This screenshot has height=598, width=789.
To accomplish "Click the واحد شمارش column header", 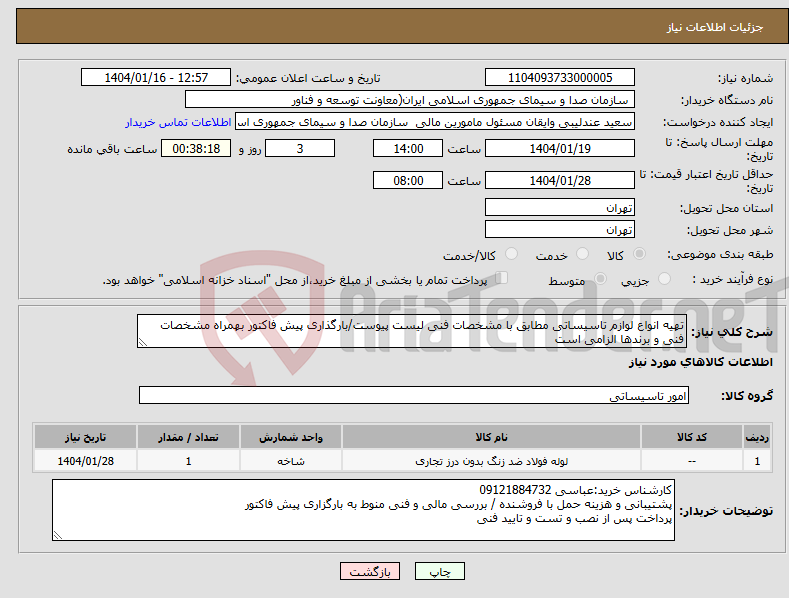I will pos(291,437).
